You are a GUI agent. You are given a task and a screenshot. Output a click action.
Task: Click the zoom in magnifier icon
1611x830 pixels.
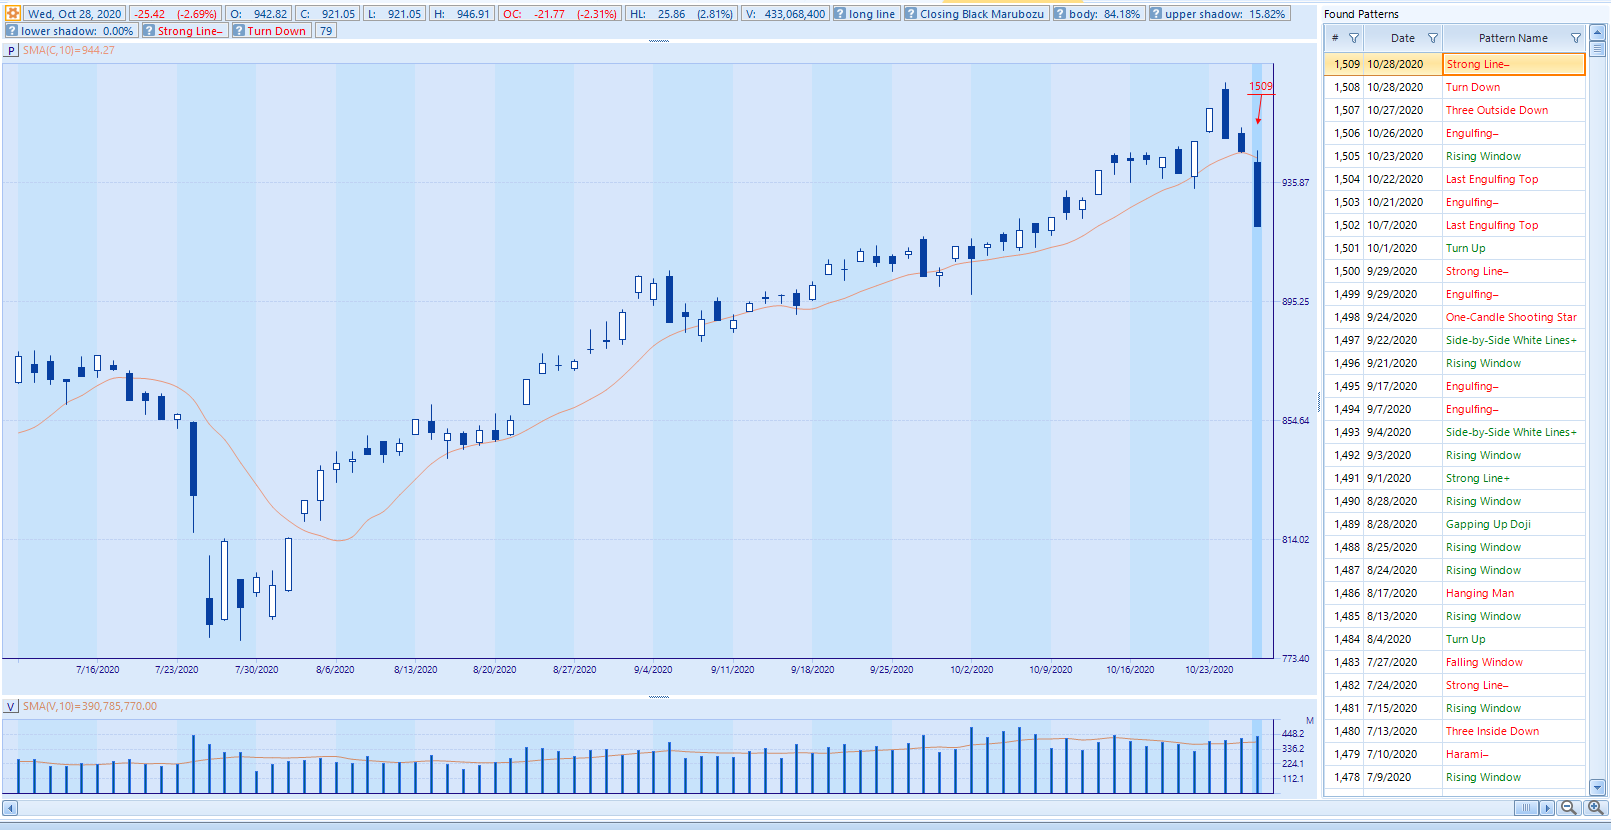click(x=1595, y=808)
